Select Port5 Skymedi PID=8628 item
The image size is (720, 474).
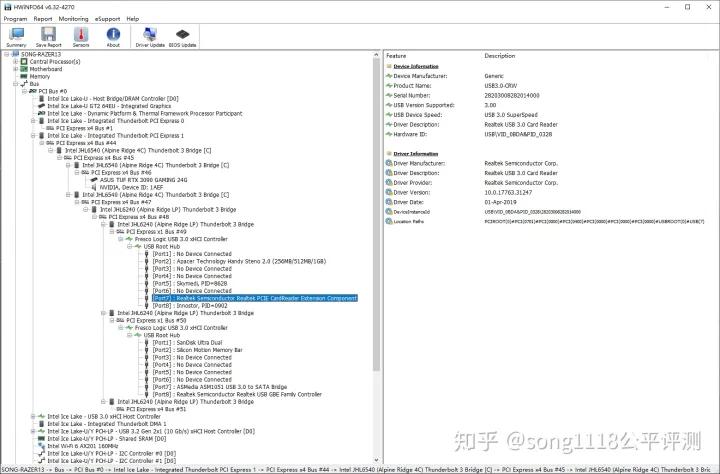coord(190,283)
